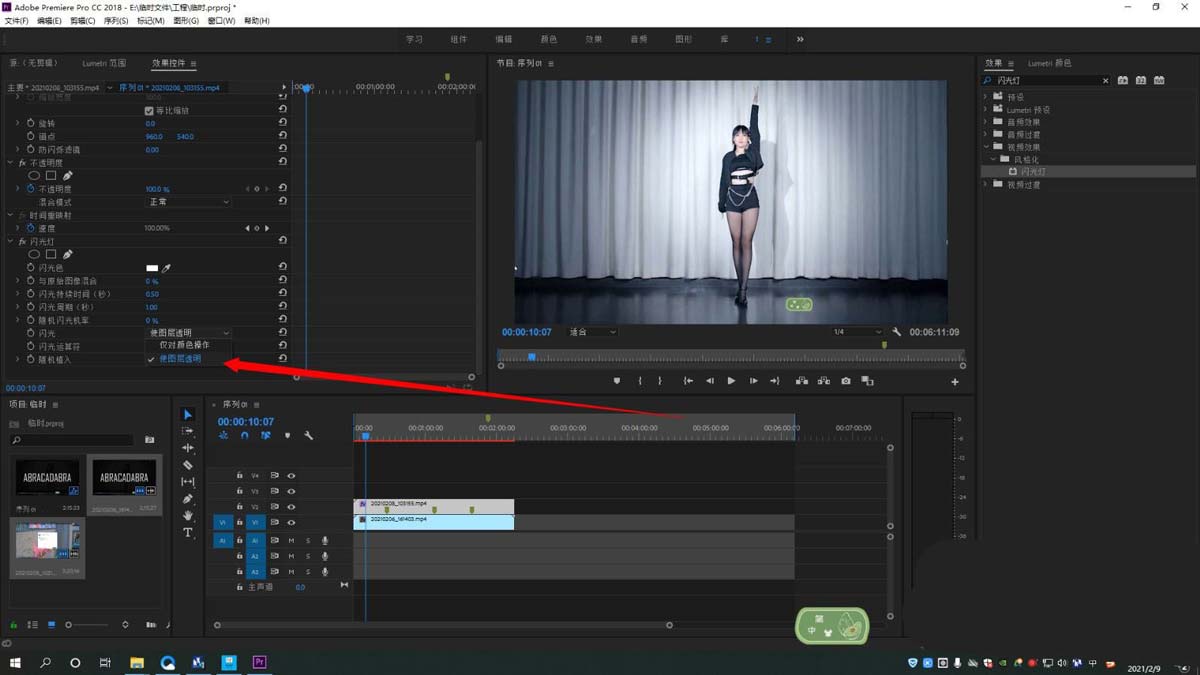The image size is (1200, 675).
Task: Click the white 闪光色 color swatch
Action: (x=152, y=268)
